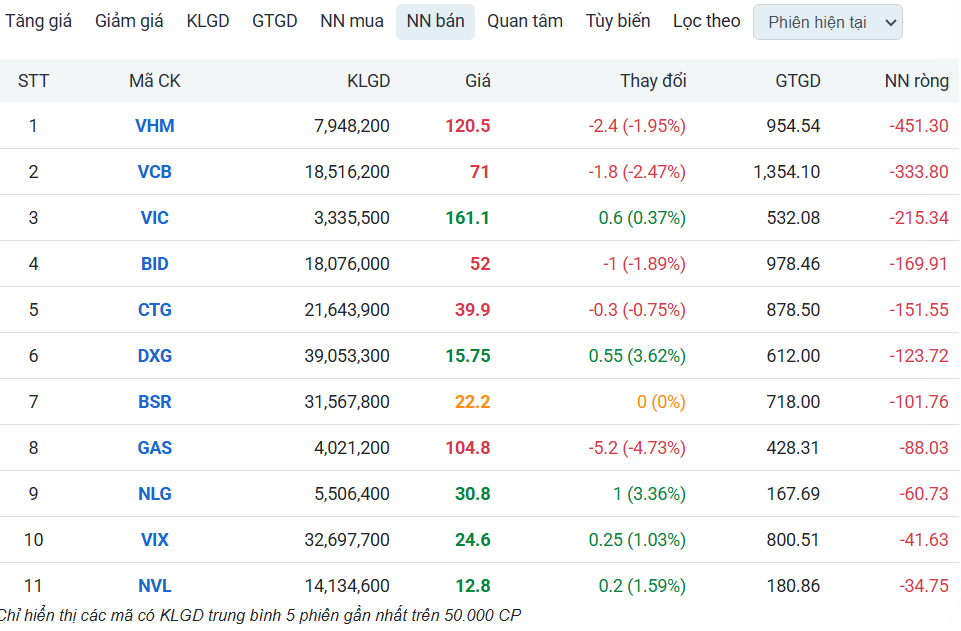The height and width of the screenshot is (631, 961).
Task: Open the Tùy biến tab
Action: pyautogui.click(x=617, y=21)
